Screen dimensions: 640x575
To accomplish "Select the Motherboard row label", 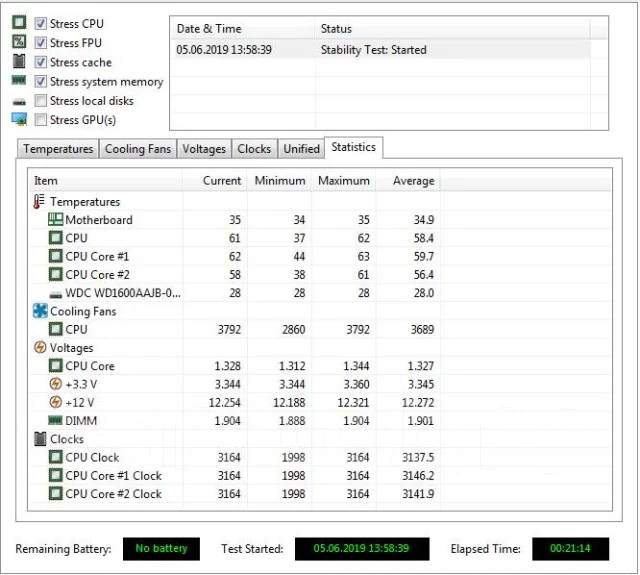I will click(x=99, y=220).
